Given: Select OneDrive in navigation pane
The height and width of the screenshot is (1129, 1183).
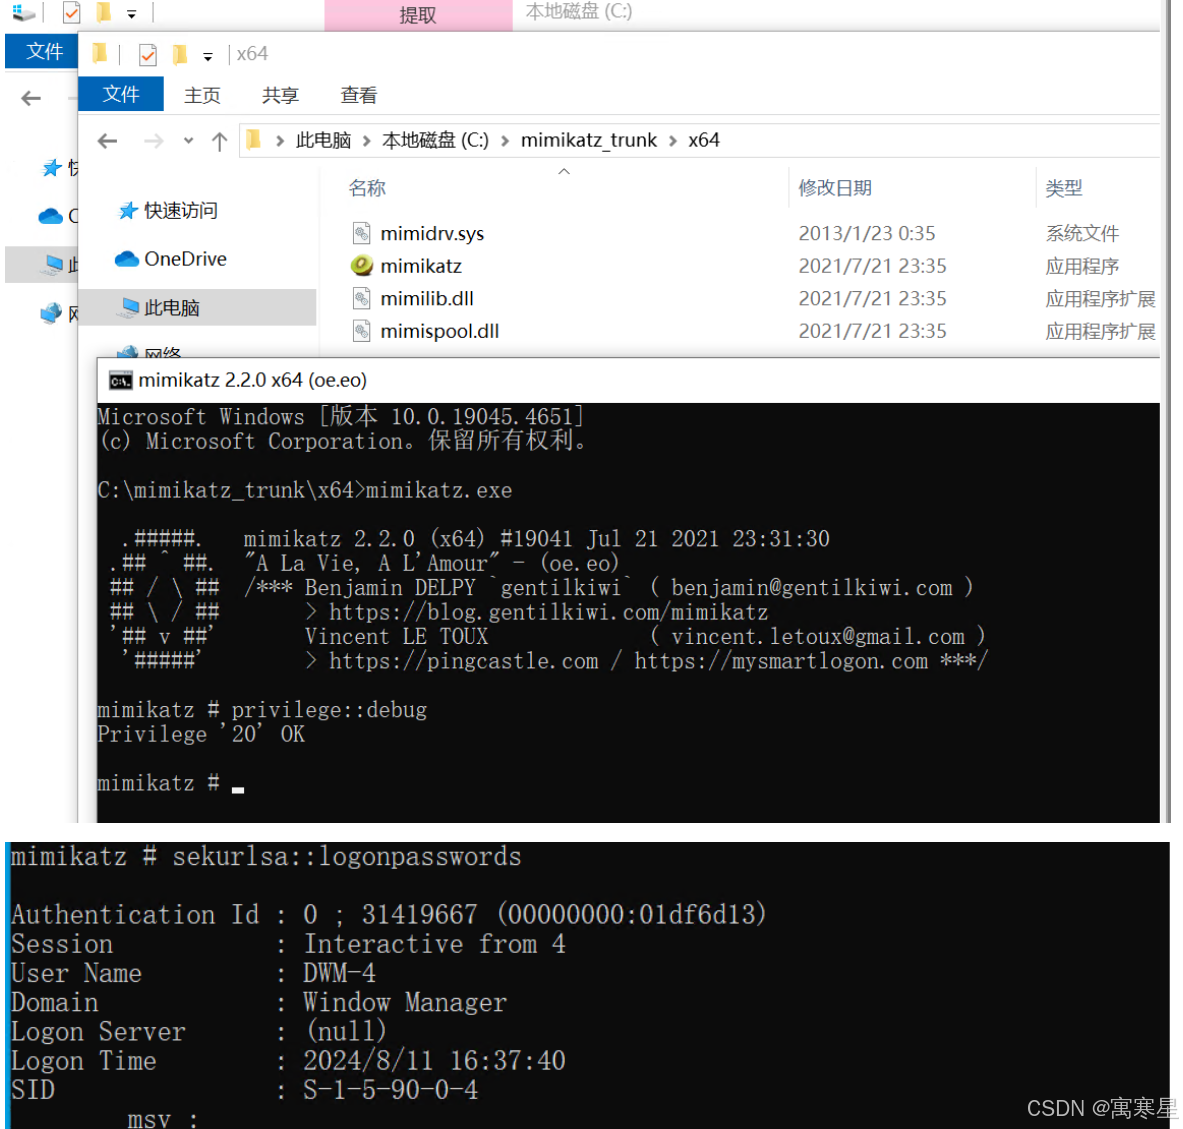Looking at the screenshot, I should point(185,259).
